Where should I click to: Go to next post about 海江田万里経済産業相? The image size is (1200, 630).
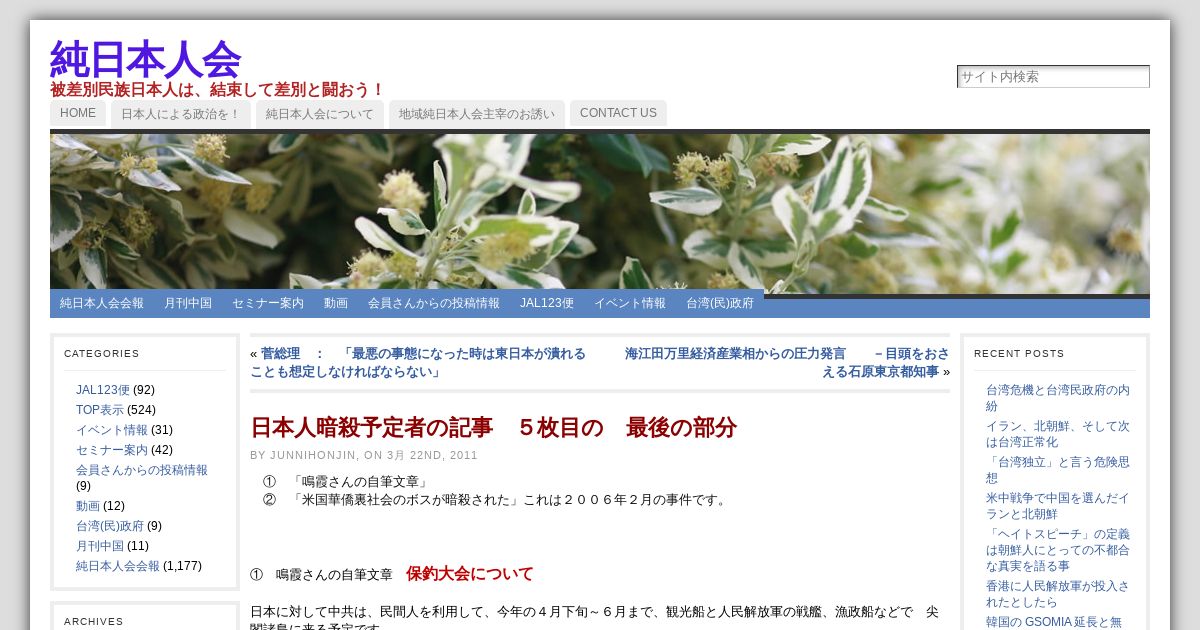tap(787, 363)
